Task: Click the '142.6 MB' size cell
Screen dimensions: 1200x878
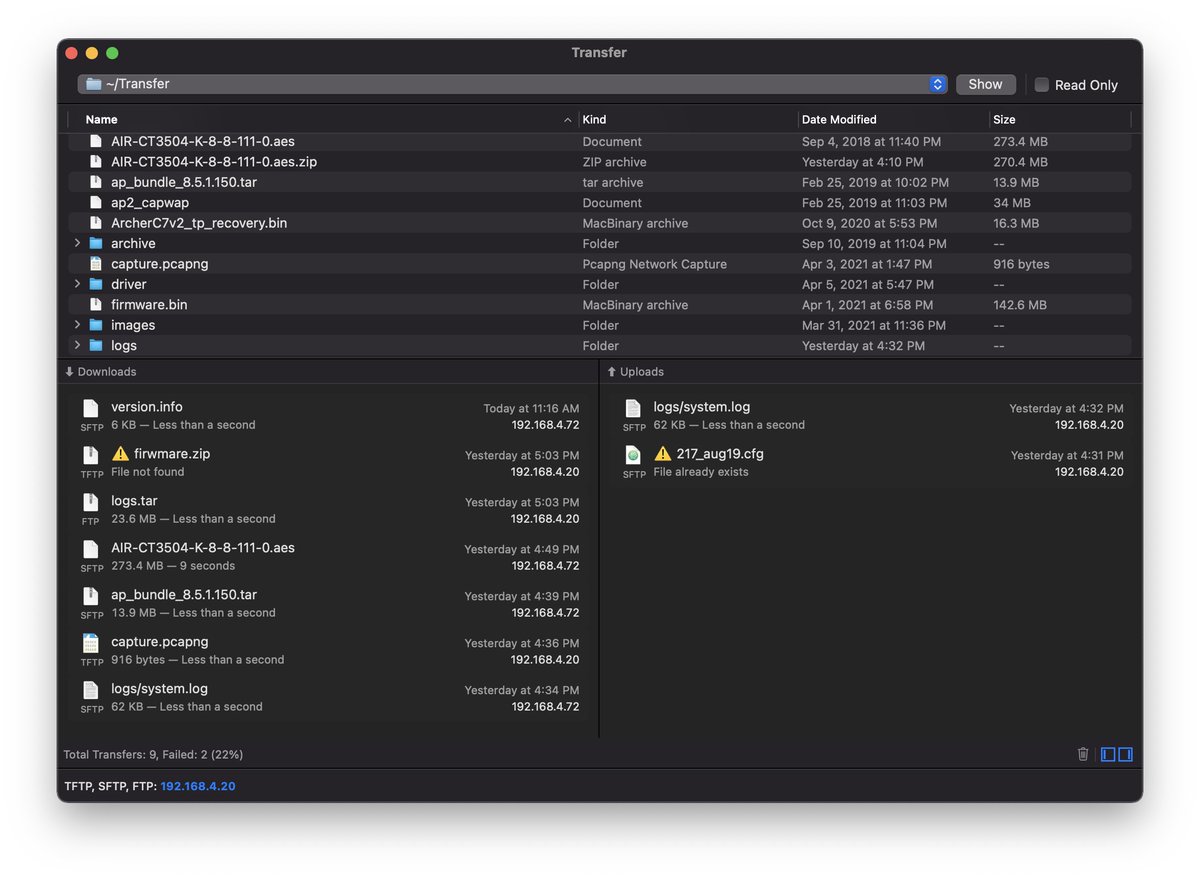Action: [x=1020, y=304]
